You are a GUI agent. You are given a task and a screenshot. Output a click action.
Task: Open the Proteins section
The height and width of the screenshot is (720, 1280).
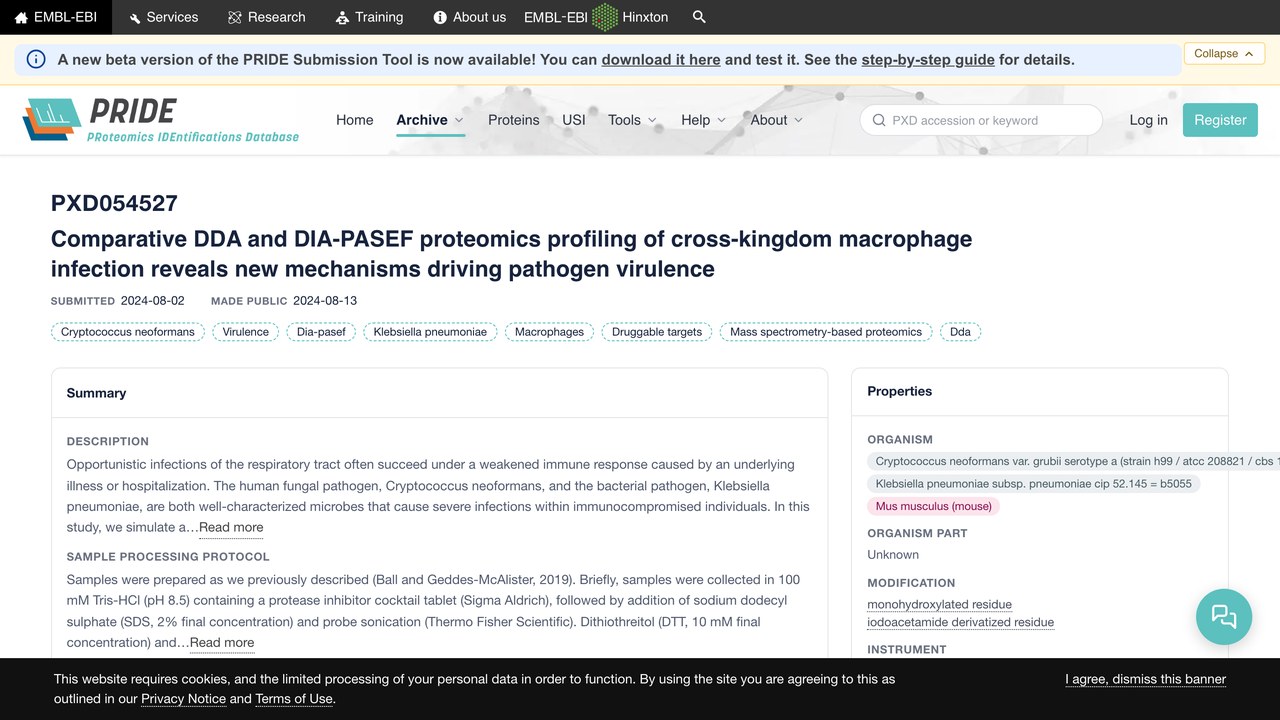tap(514, 120)
